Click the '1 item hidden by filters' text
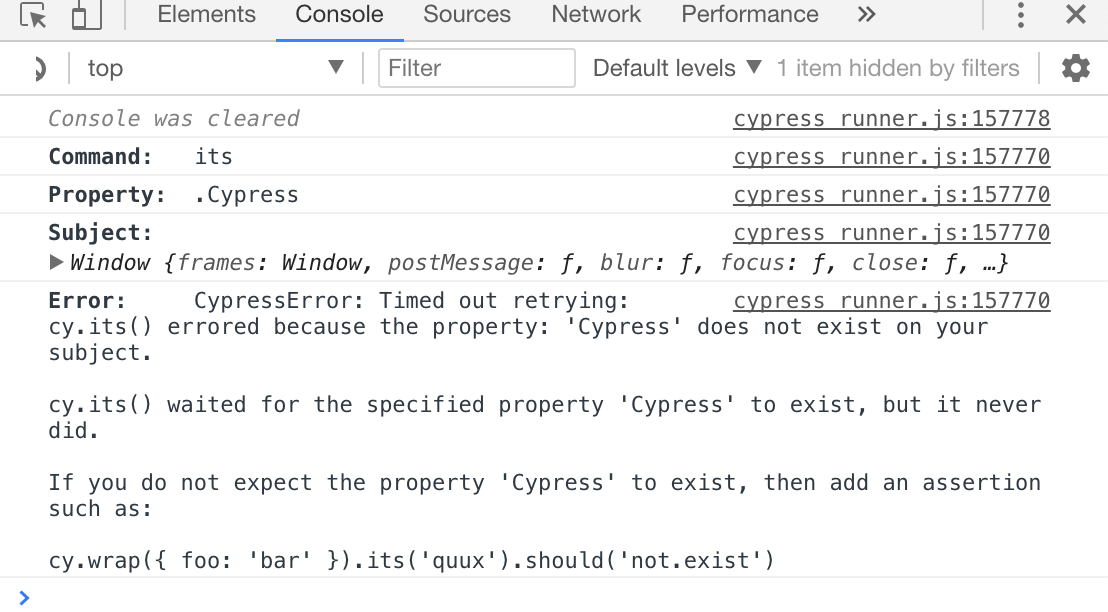 coord(897,68)
